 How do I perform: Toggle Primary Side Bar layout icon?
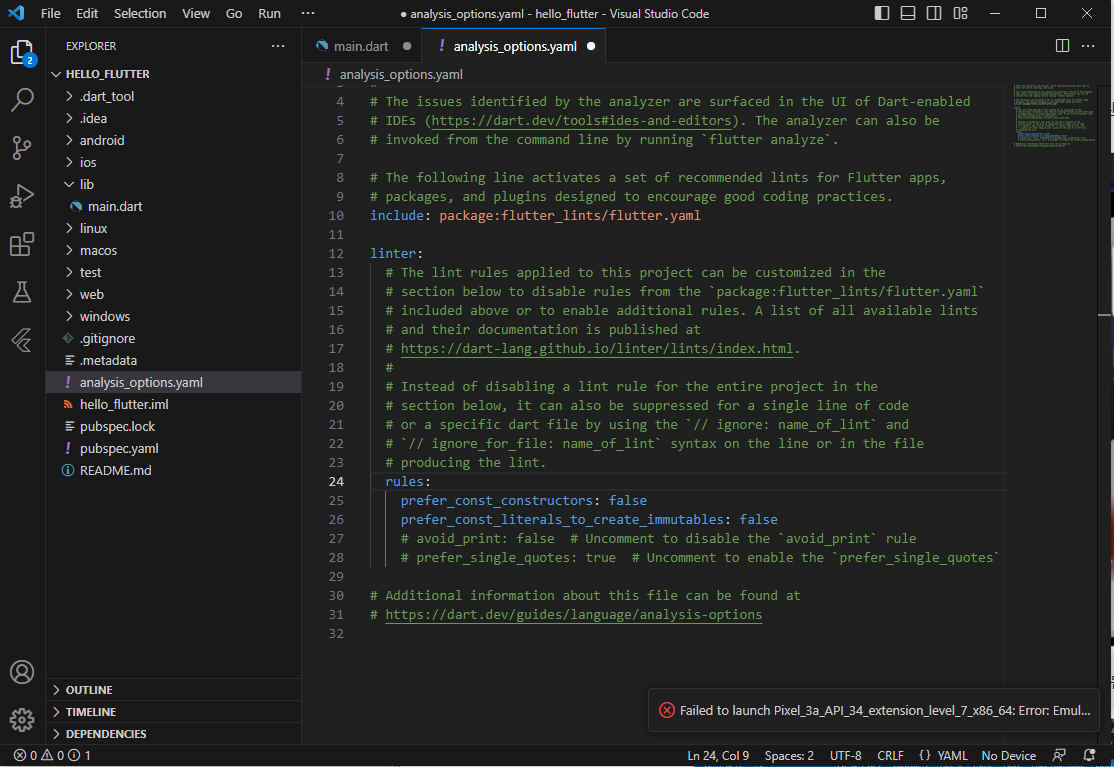[882, 13]
